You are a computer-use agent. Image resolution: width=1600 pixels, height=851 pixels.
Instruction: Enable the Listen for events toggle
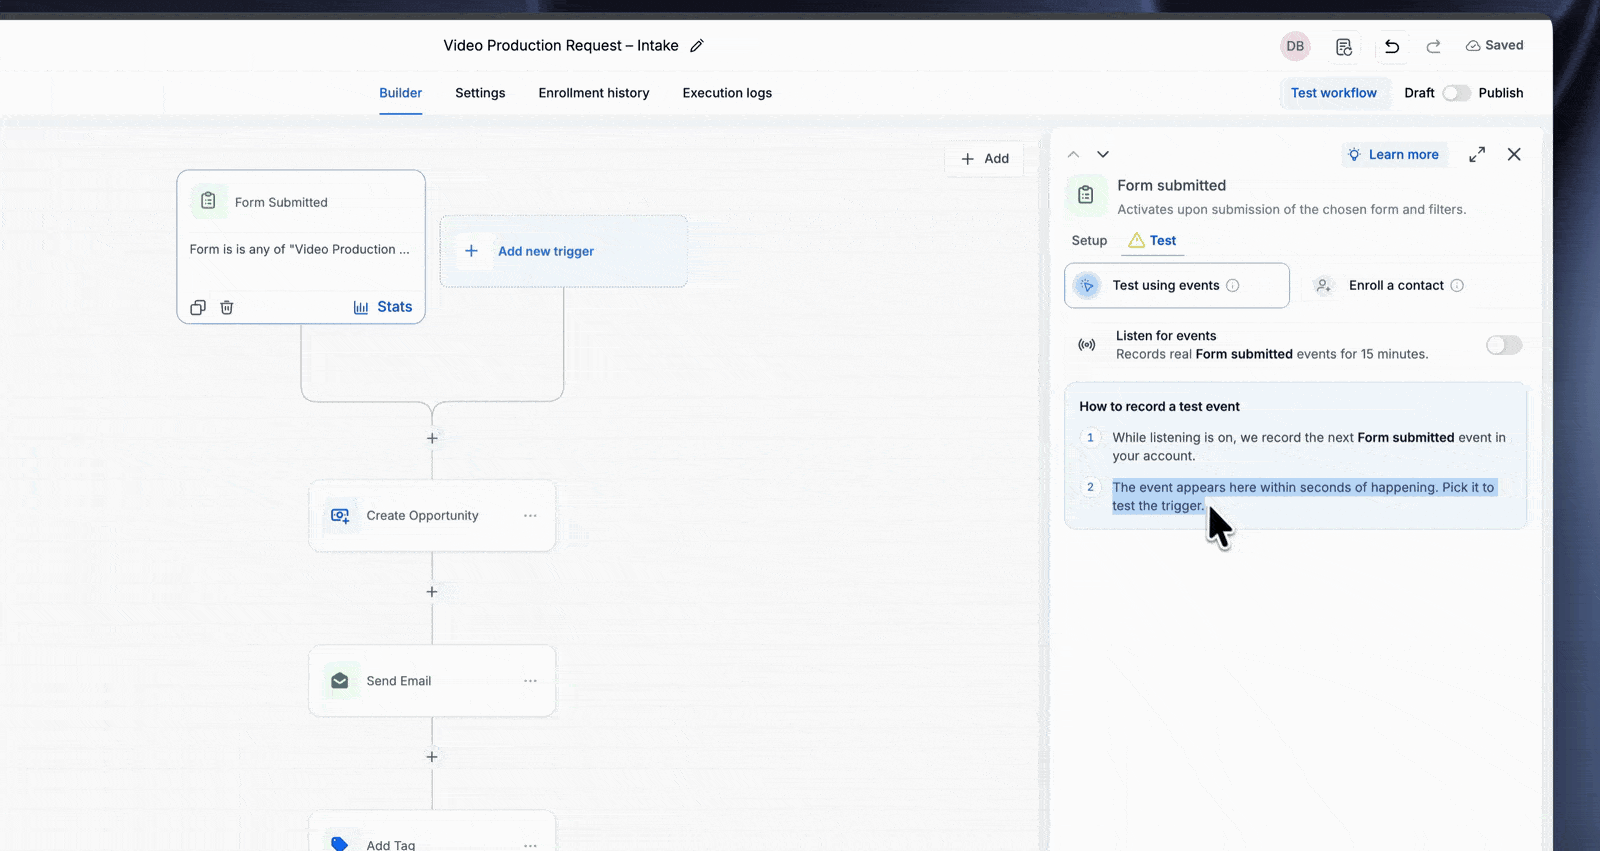pyautogui.click(x=1504, y=345)
